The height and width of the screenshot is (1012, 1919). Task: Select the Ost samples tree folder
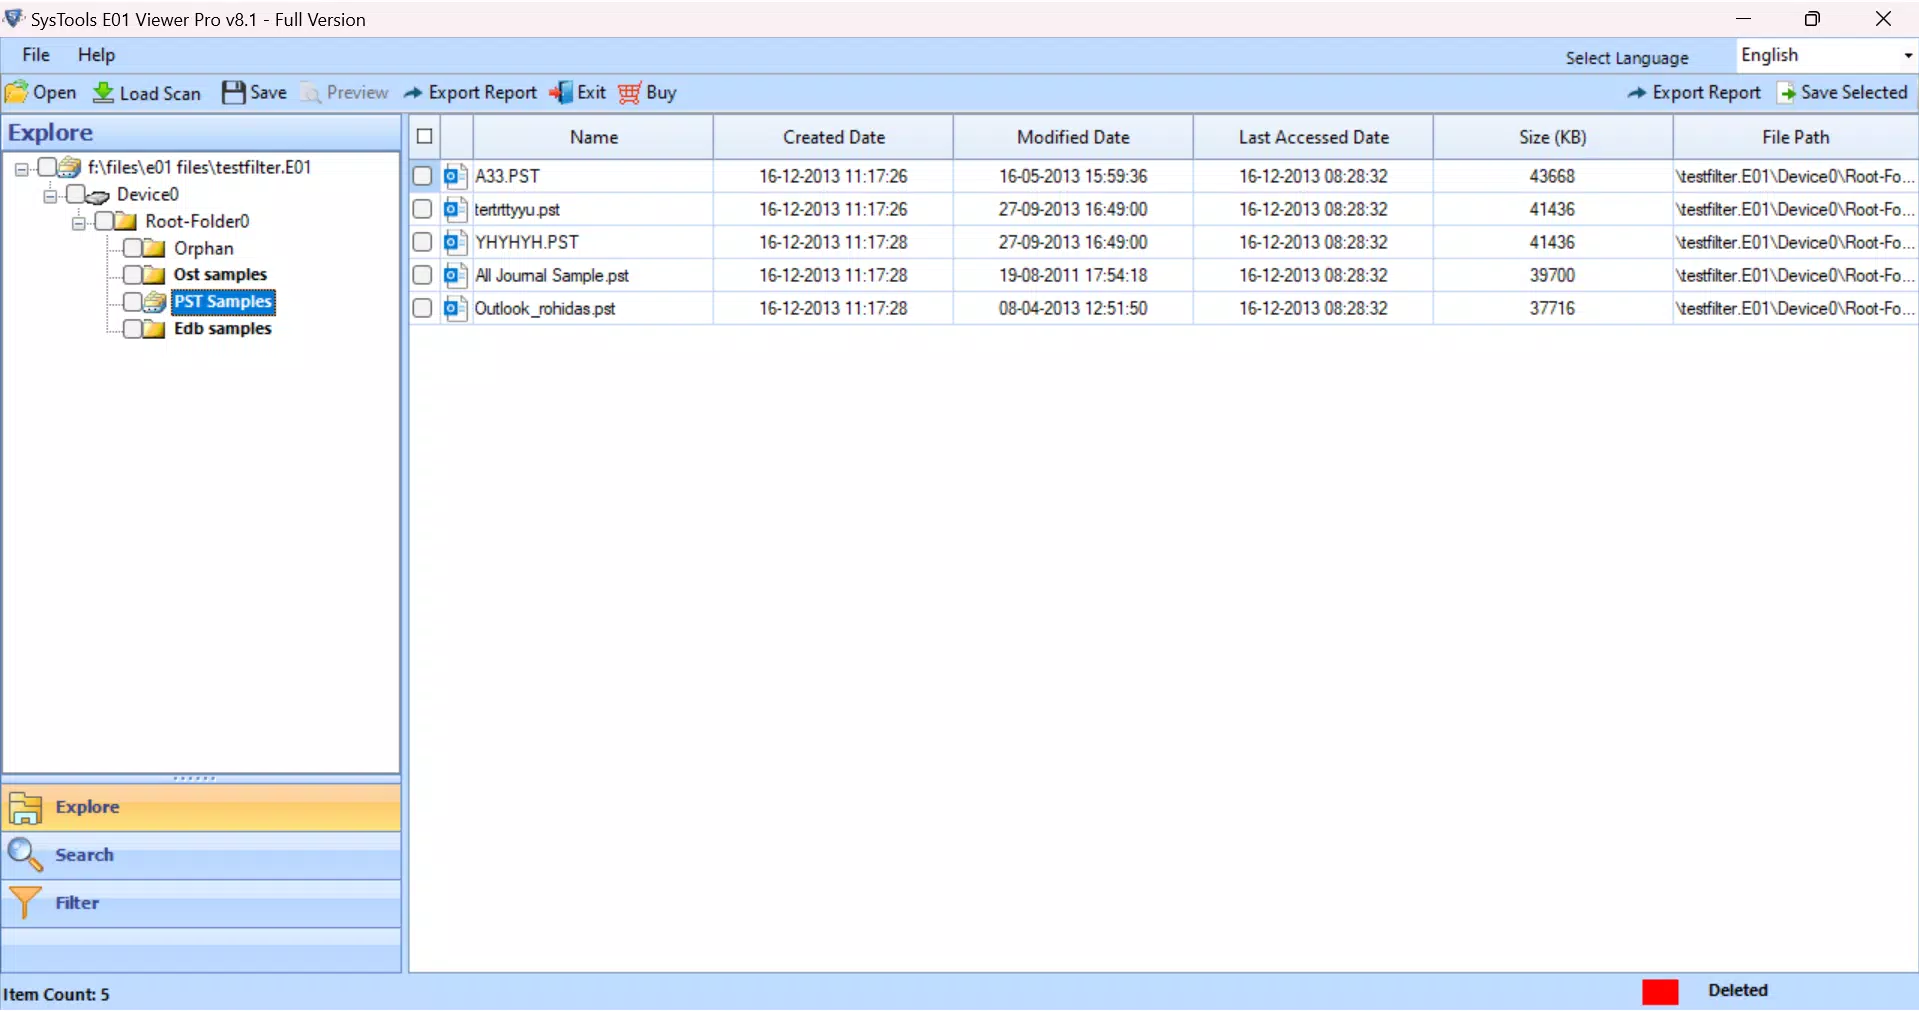220,275
